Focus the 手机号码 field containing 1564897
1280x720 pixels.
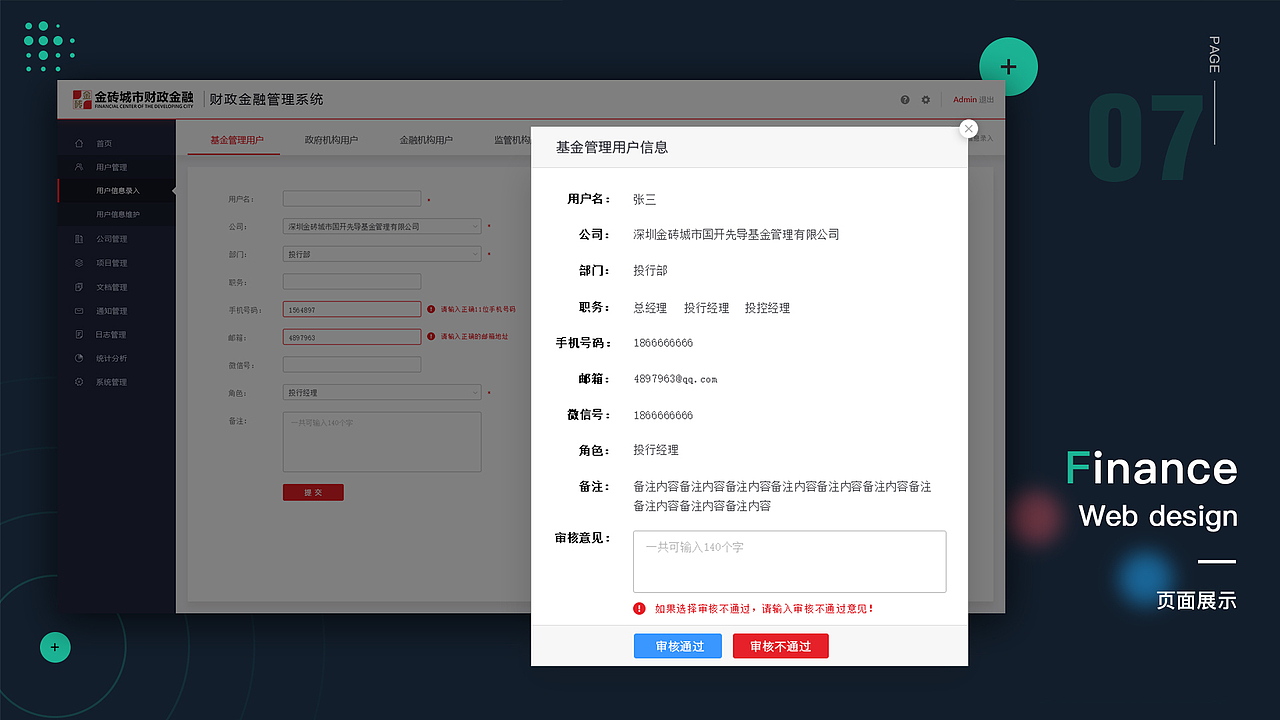[x=352, y=310]
